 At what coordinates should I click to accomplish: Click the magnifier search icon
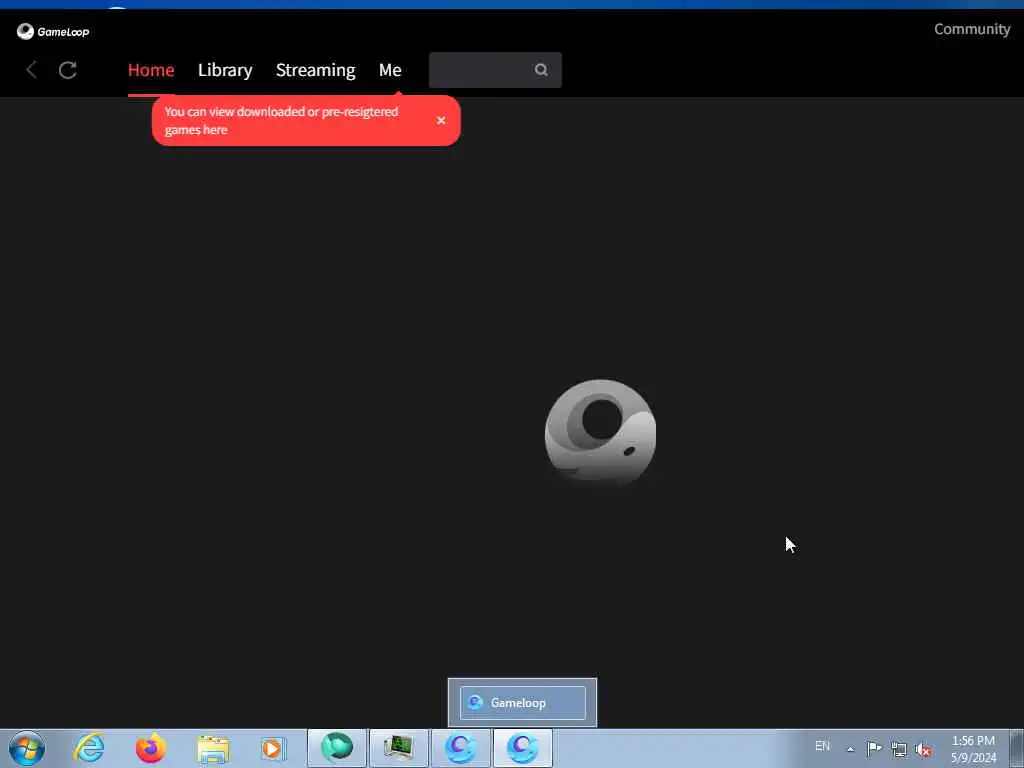coord(541,70)
